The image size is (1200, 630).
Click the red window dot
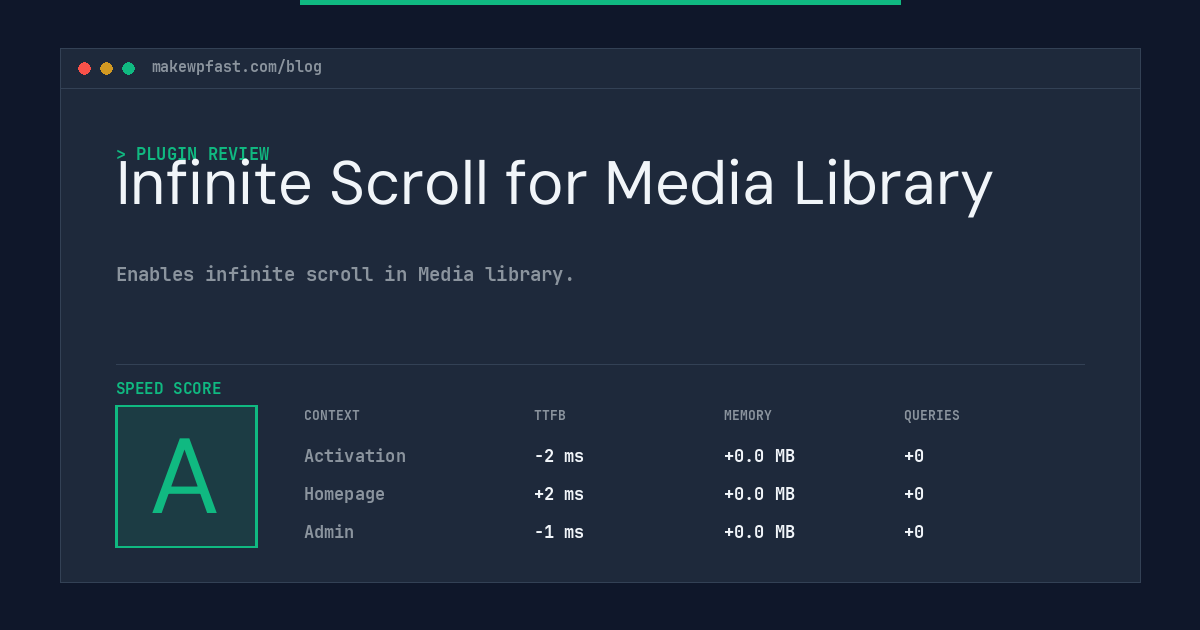point(84,68)
